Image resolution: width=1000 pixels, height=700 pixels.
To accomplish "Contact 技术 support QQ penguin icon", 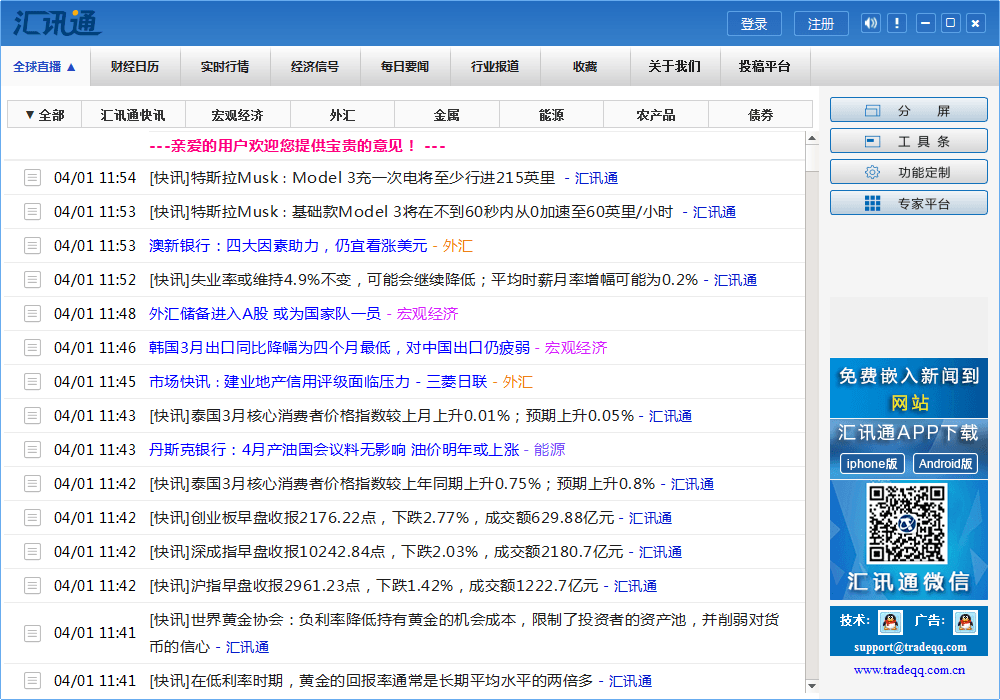I will (x=890, y=622).
